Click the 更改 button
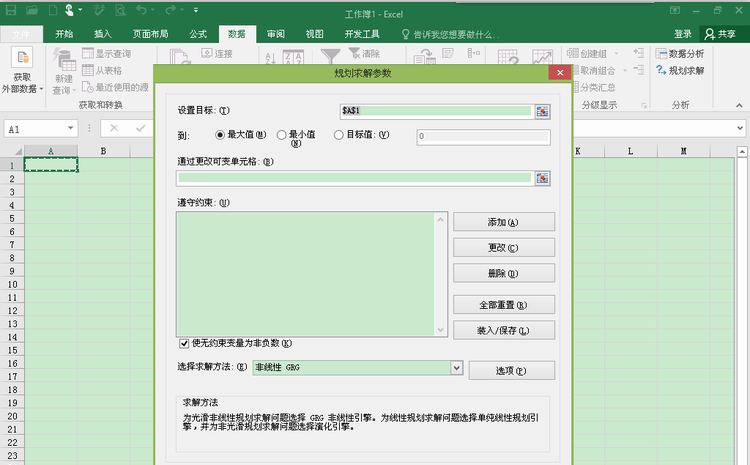The height and width of the screenshot is (465, 750). (504, 247)
